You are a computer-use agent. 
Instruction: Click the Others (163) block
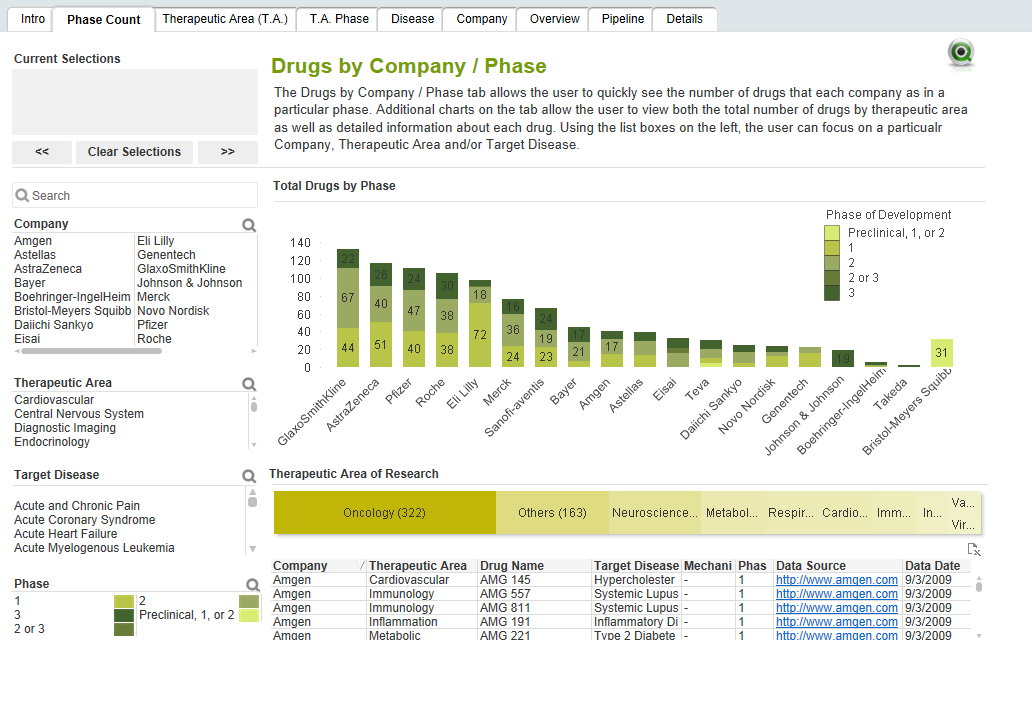click(552, 513)
